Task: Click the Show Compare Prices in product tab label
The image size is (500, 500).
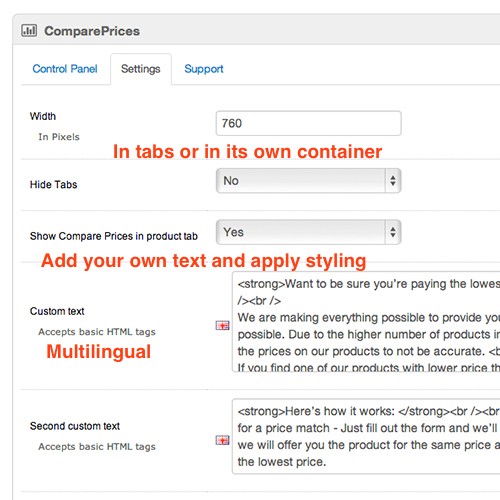Action: (114, 236)
